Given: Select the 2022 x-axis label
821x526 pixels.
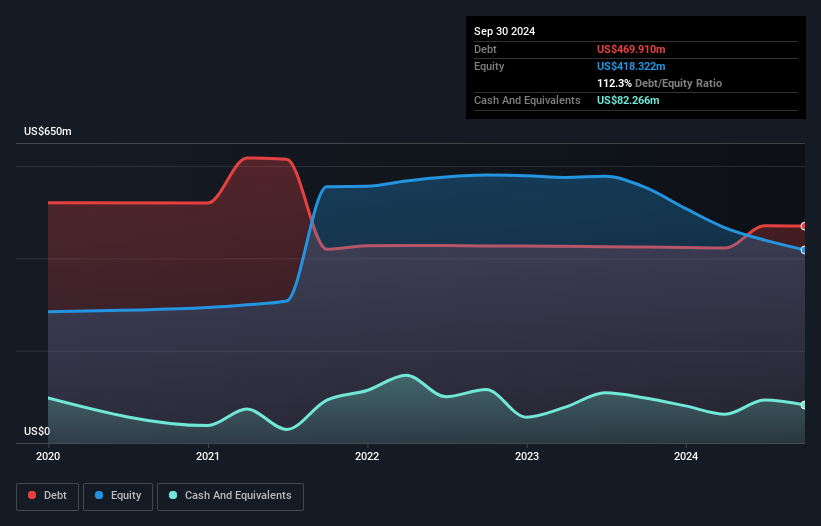Looking at the screenshot, I should coord(367,456).
